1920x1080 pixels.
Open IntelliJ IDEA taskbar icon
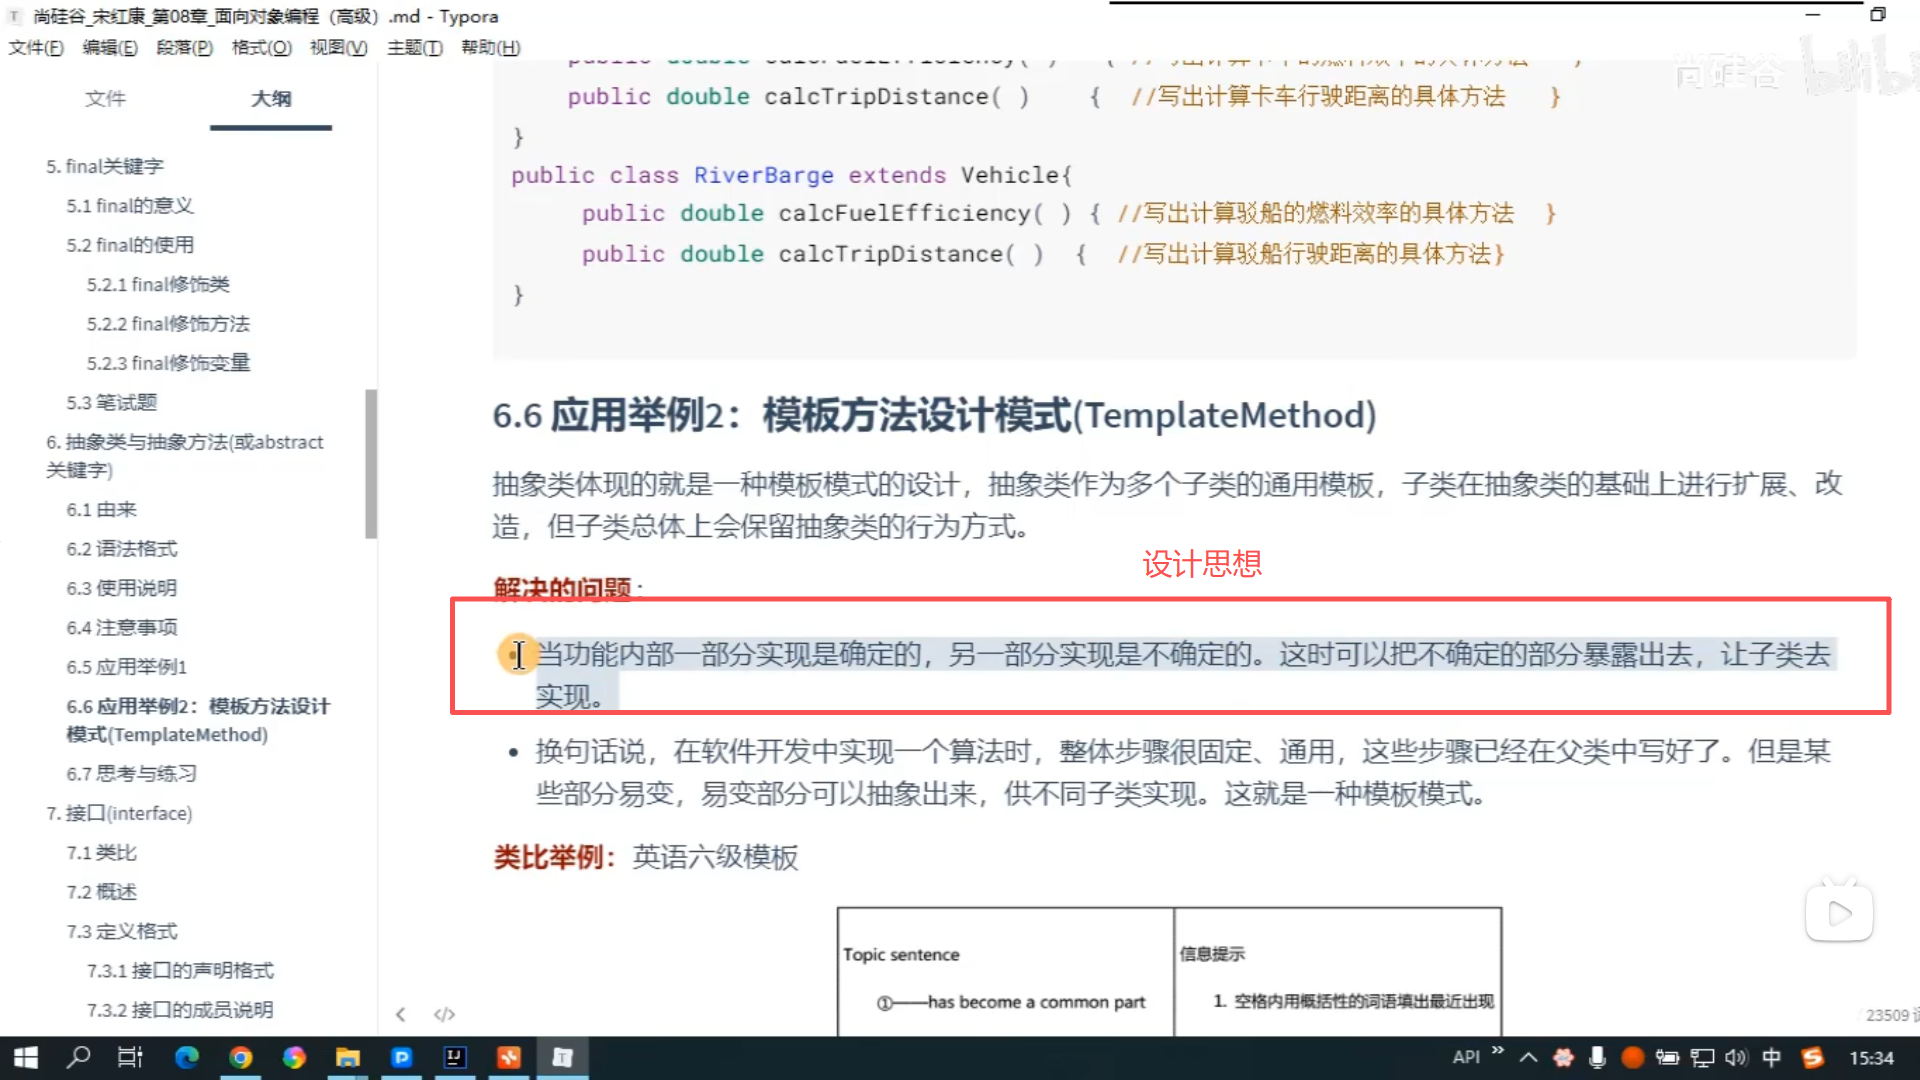point(455,1057)
